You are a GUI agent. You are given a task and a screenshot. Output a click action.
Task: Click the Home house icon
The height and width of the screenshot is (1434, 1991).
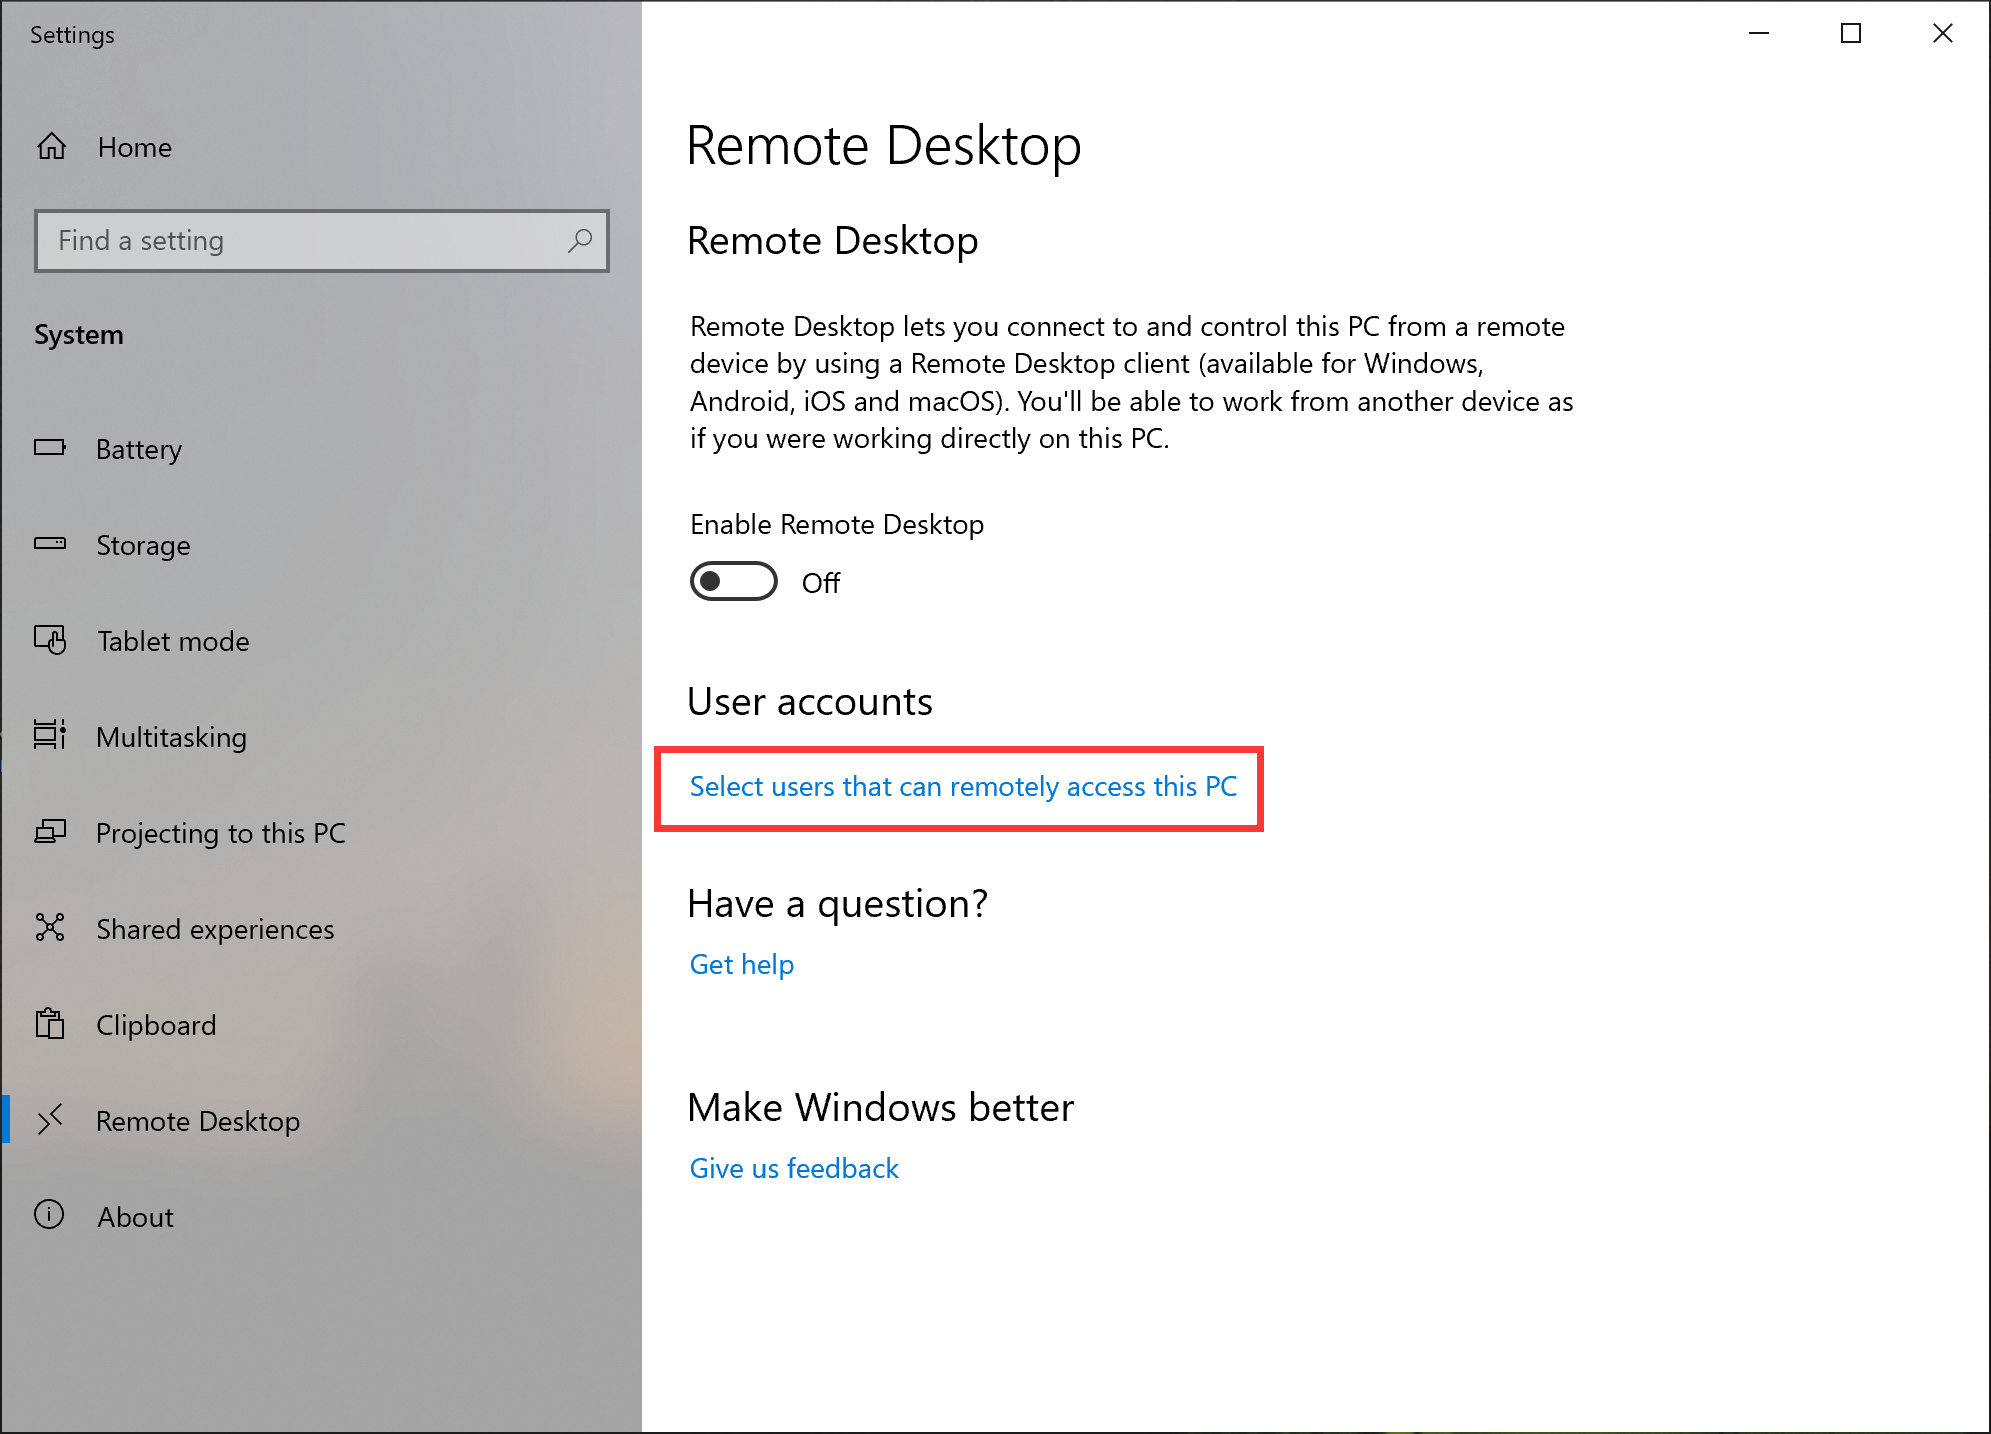[52, 147]
